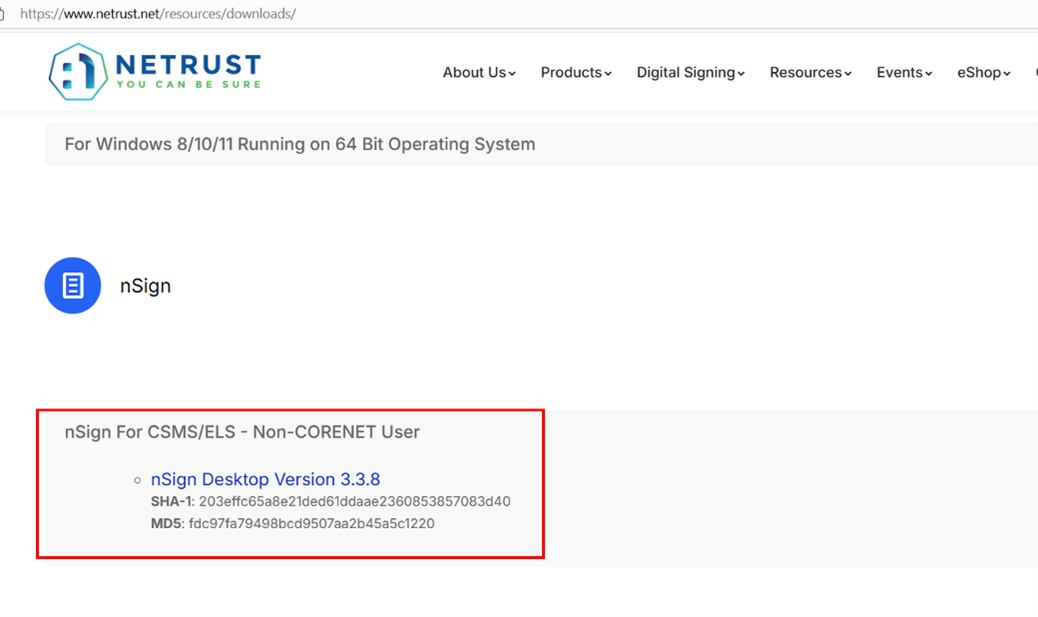Expand the eShop menu

pyautogui.click(x=984, y=72)
